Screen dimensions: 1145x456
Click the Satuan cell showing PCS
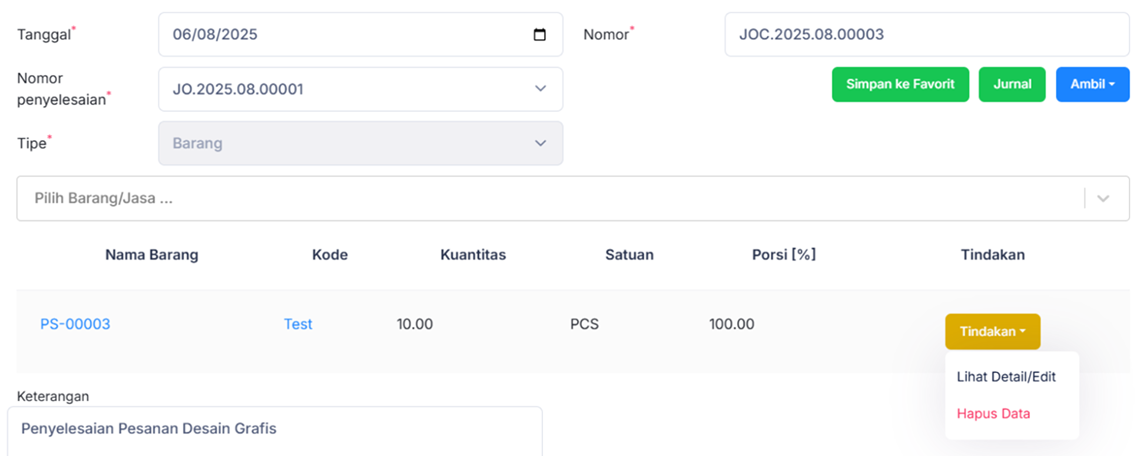[x=584, y=324]
